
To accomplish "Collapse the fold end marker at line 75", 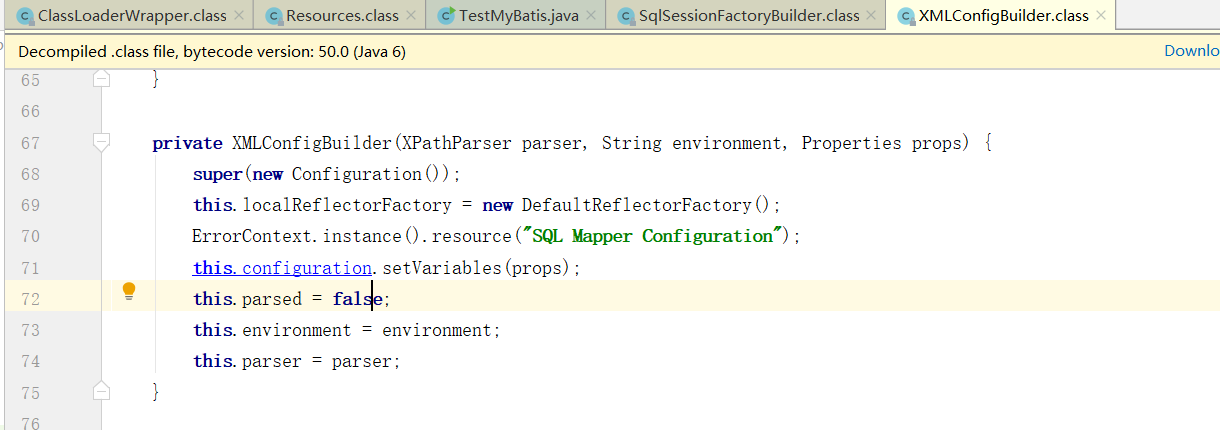I will [101, 391].
